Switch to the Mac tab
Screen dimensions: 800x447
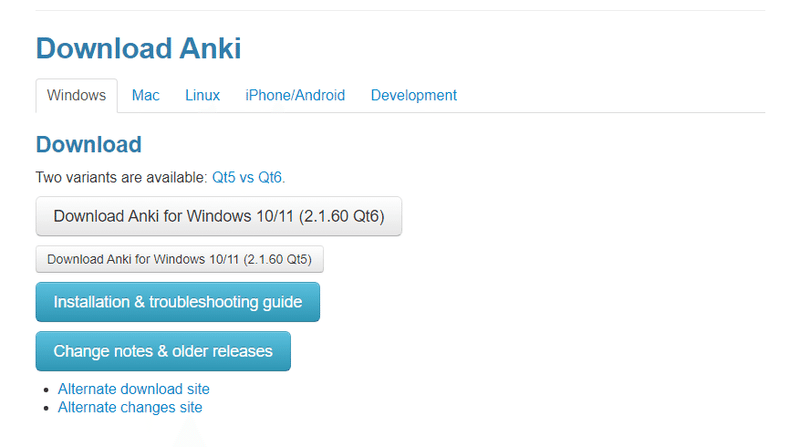(x=145, y=95)
